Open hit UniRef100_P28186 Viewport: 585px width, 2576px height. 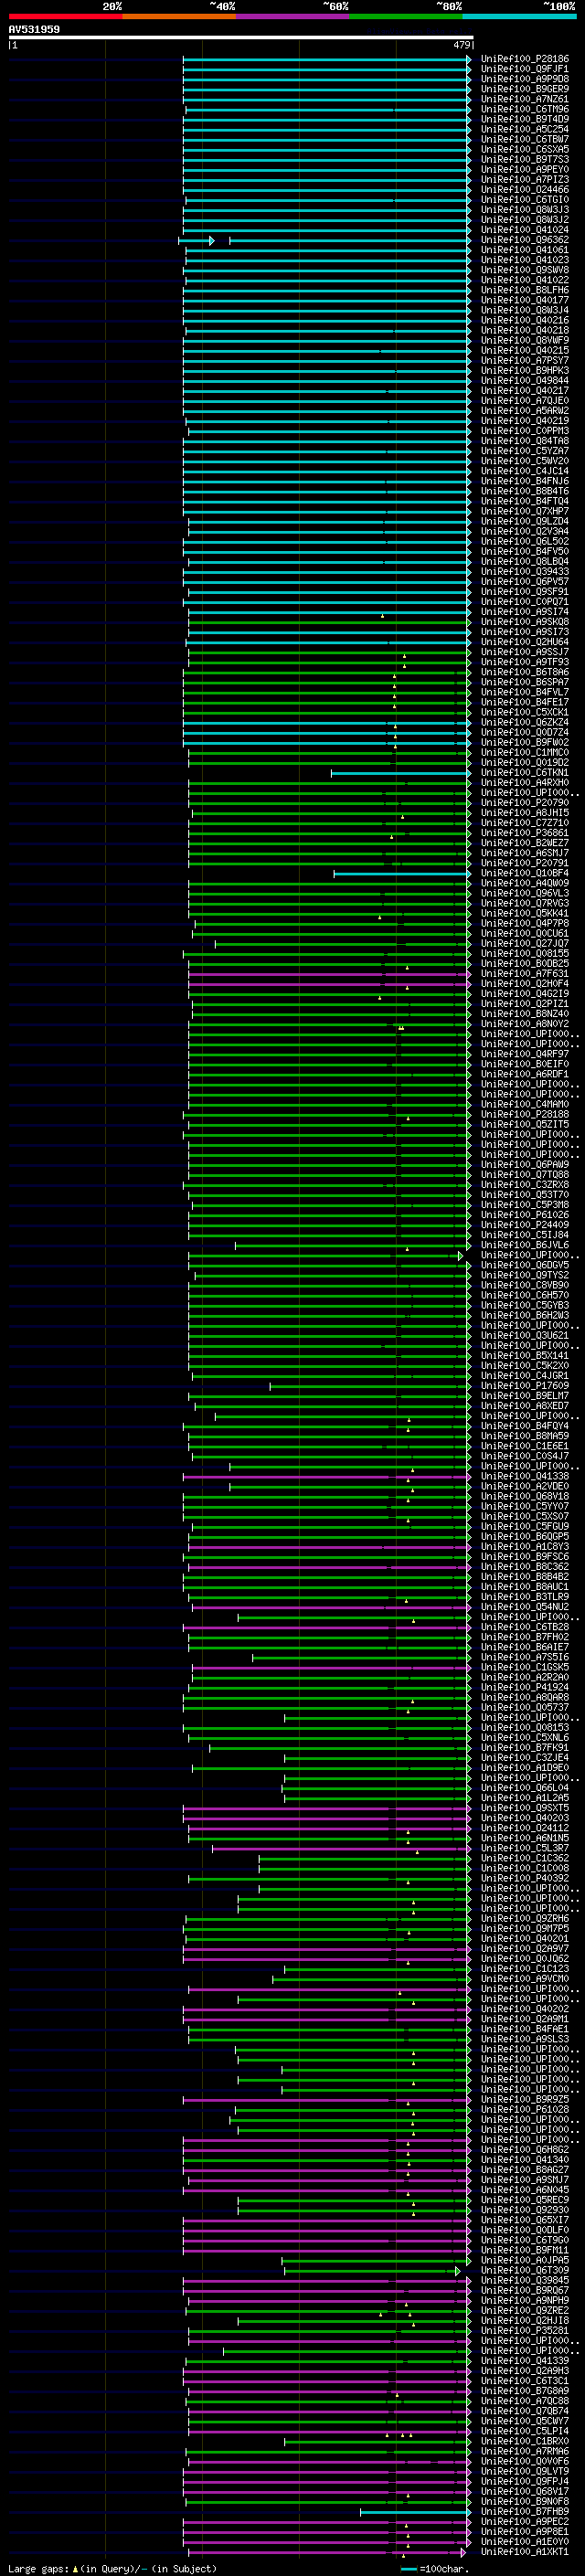point(524,59)
